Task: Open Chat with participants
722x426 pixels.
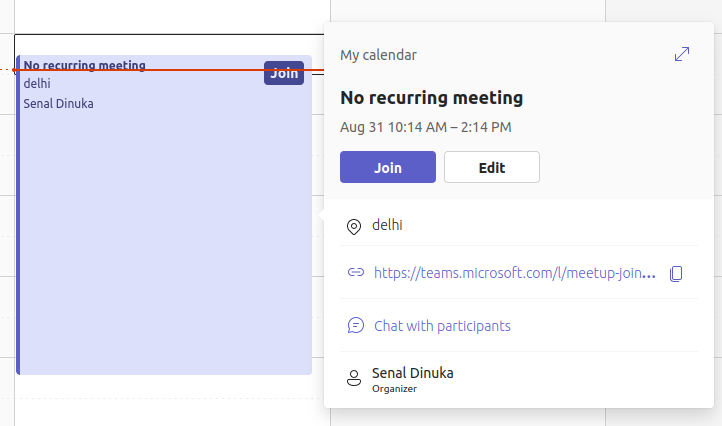Action: pyautogui.click(x=442, y=326)
